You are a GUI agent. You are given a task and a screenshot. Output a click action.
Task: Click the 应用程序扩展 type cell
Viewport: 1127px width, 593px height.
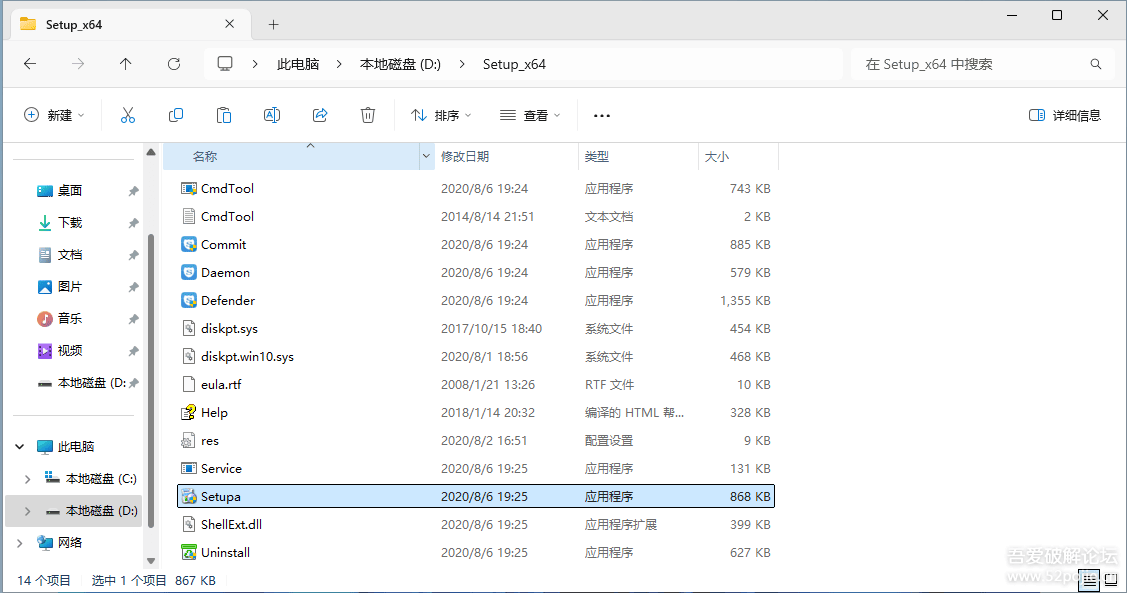click(621, 525)
